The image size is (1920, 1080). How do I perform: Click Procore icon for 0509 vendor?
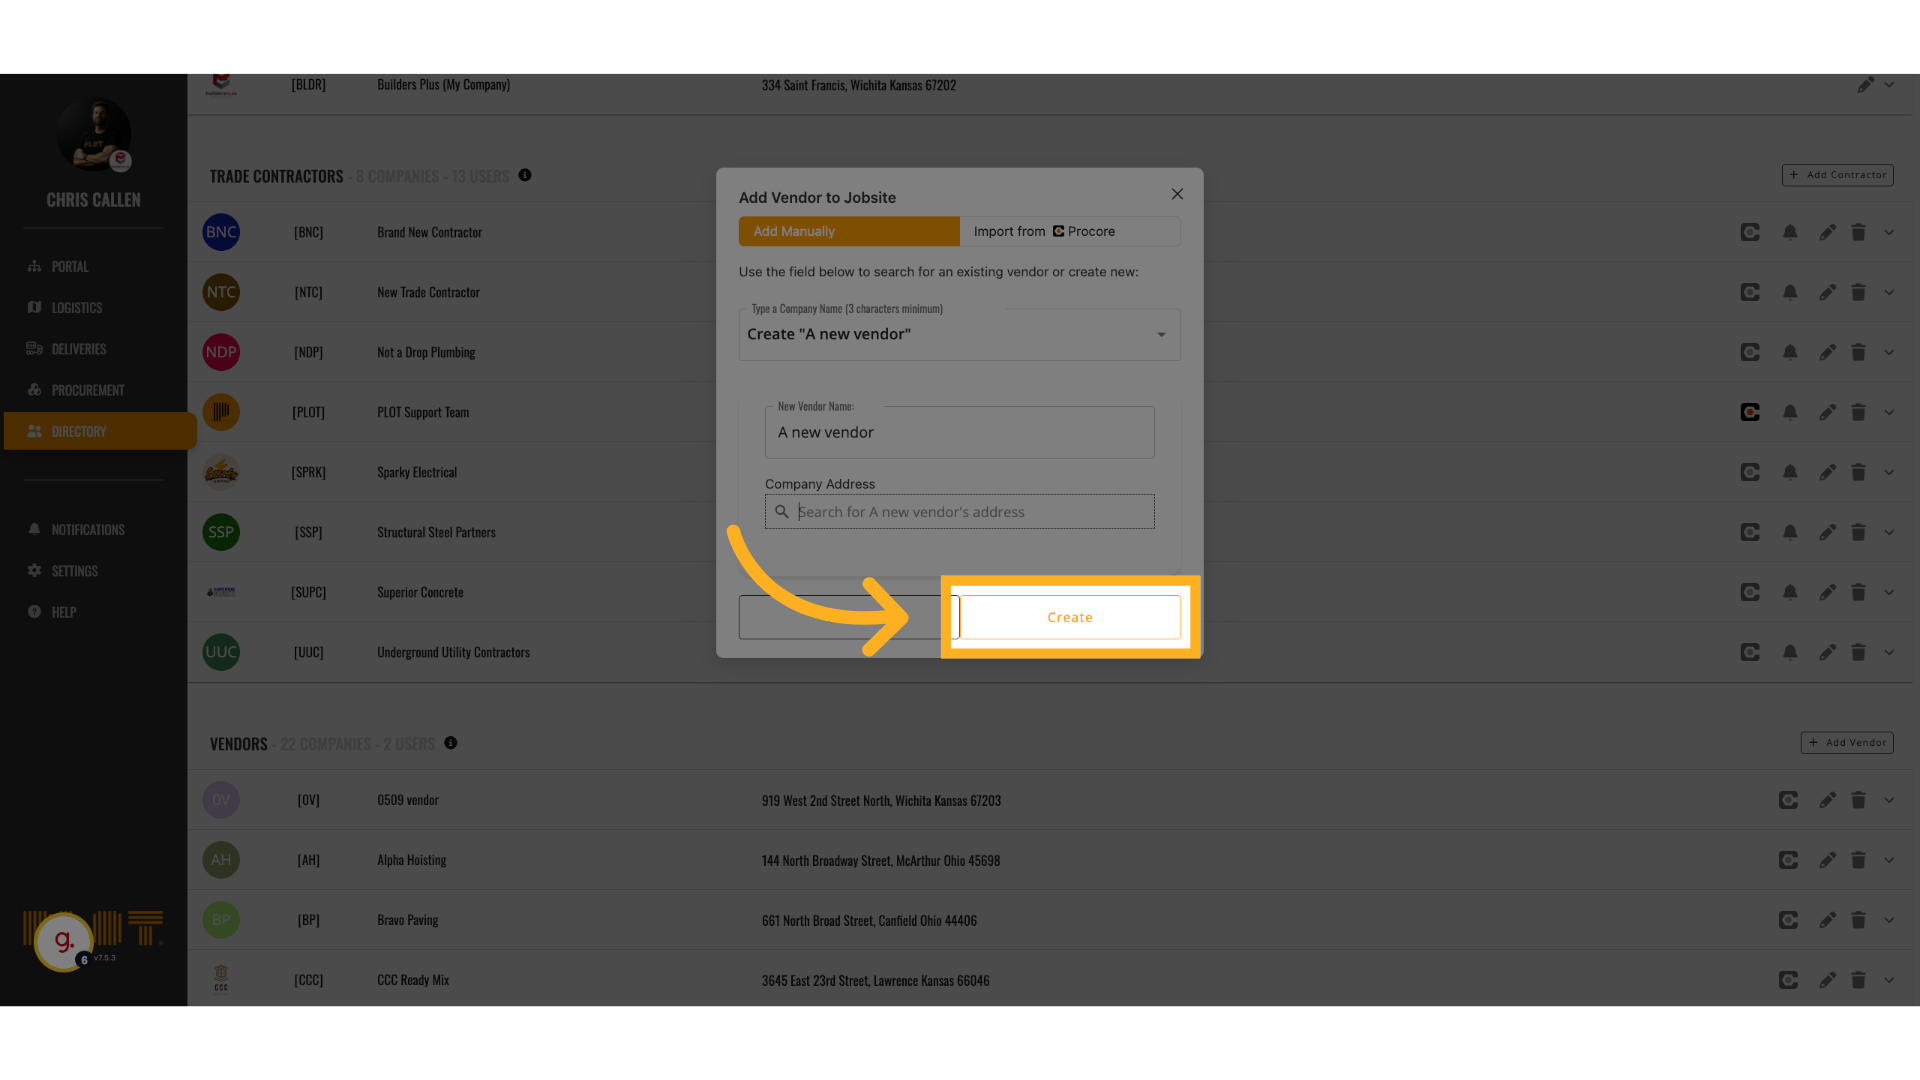click(x=1788, y=800)
